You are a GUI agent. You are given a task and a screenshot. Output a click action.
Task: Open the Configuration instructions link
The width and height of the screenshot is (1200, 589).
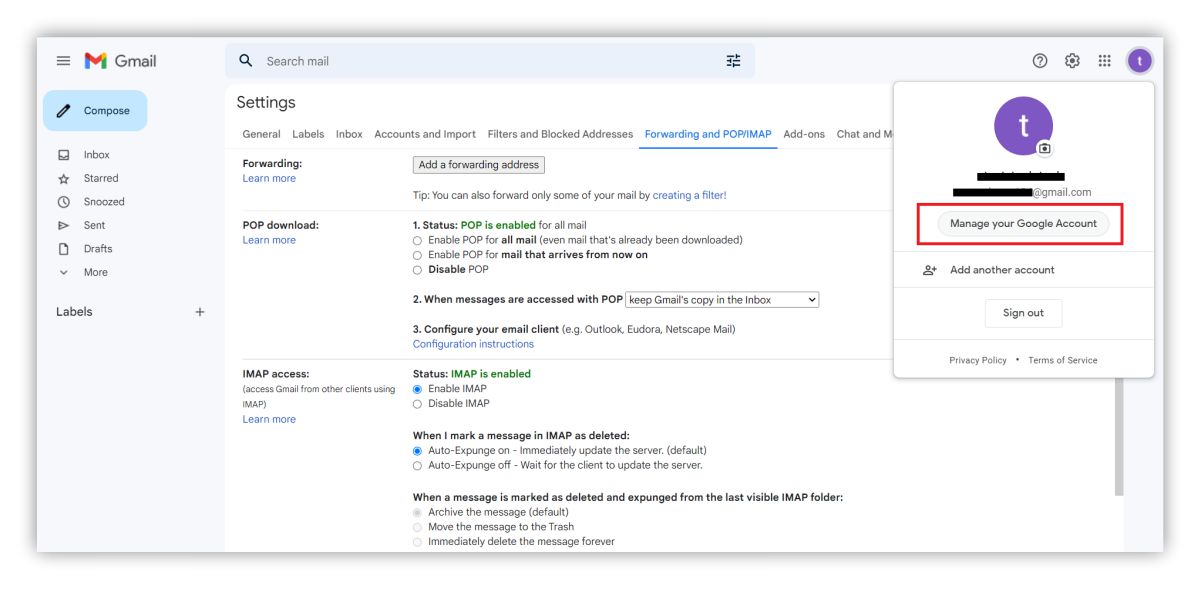pyautogui.click(x=473, y=344)
